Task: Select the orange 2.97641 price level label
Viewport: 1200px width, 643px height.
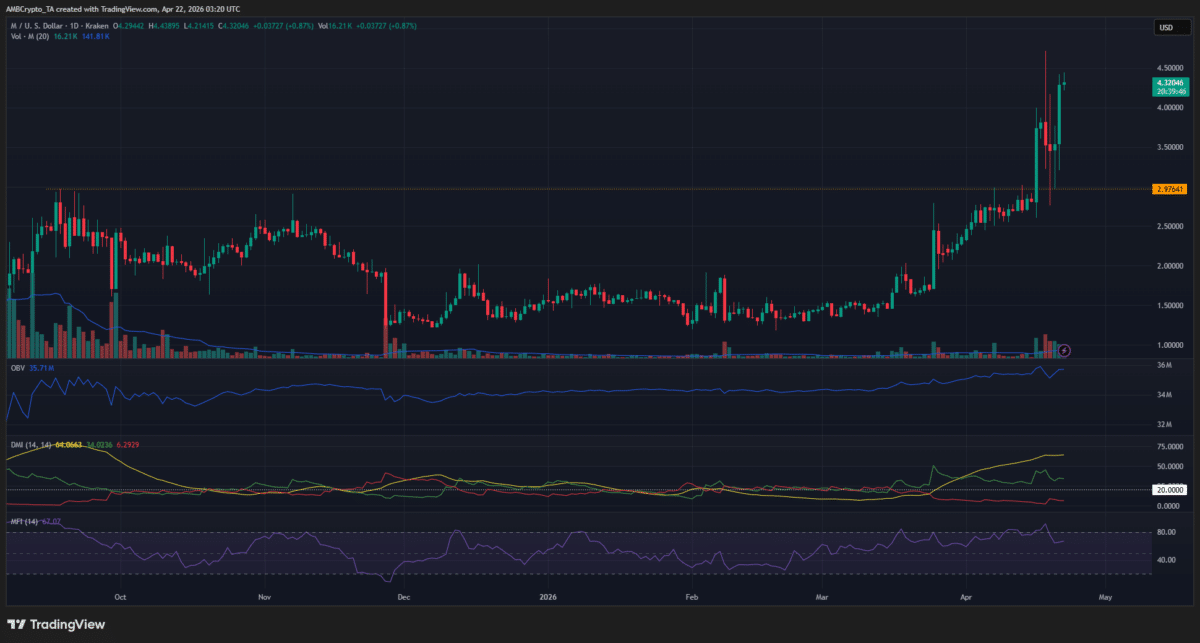Action: pyautogui.click(x=1169, y=188)
